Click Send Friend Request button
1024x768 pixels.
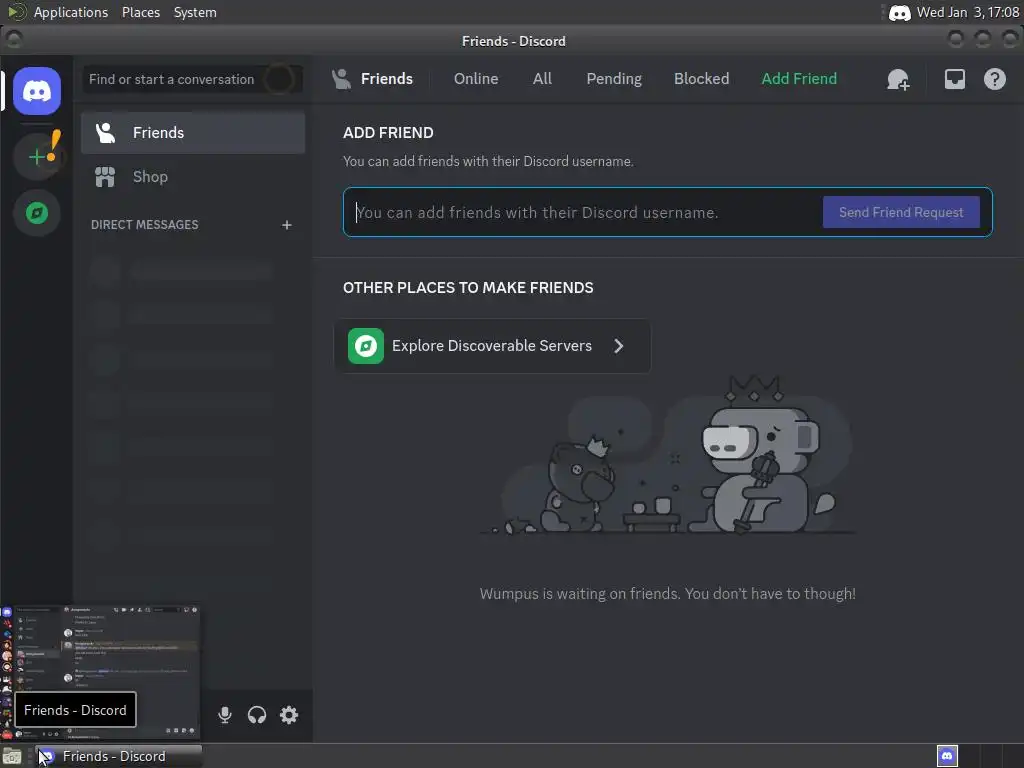click(901, 212)
